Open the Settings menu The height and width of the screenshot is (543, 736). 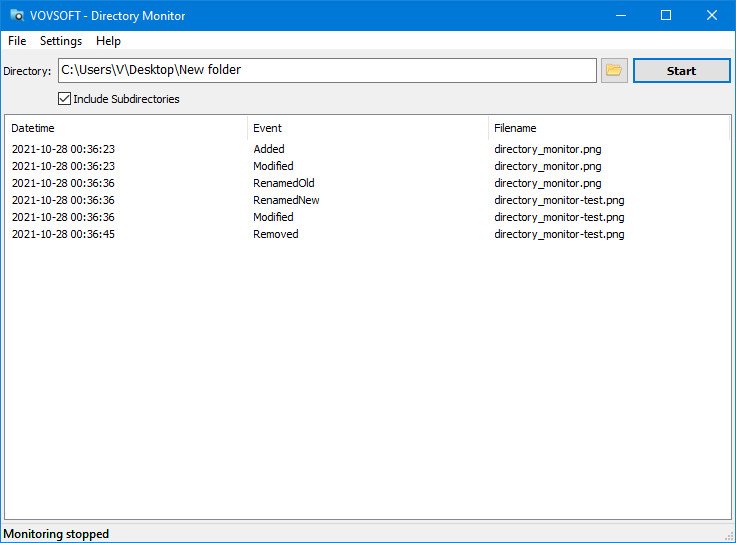pyautogui.click(x=61, y=41)
